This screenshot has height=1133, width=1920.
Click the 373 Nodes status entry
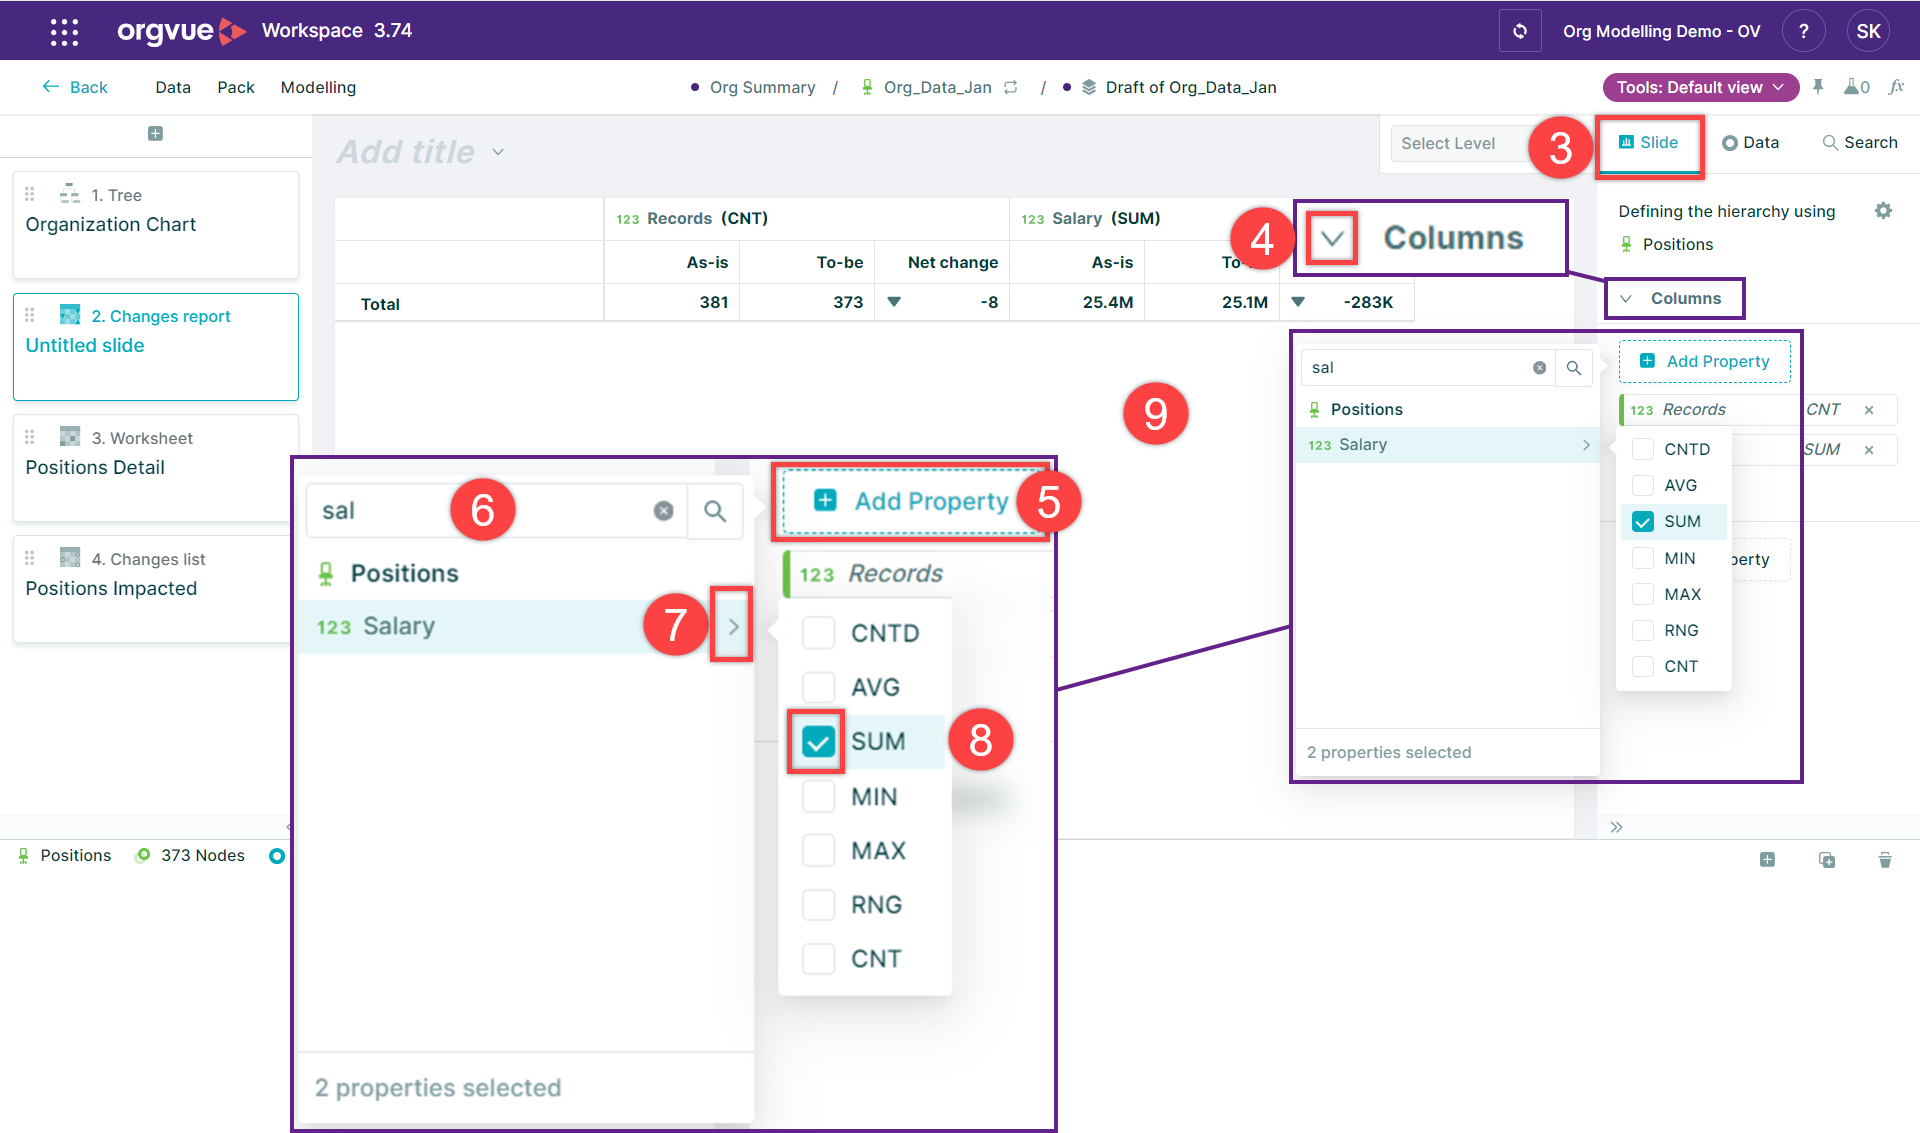(191, 856)
